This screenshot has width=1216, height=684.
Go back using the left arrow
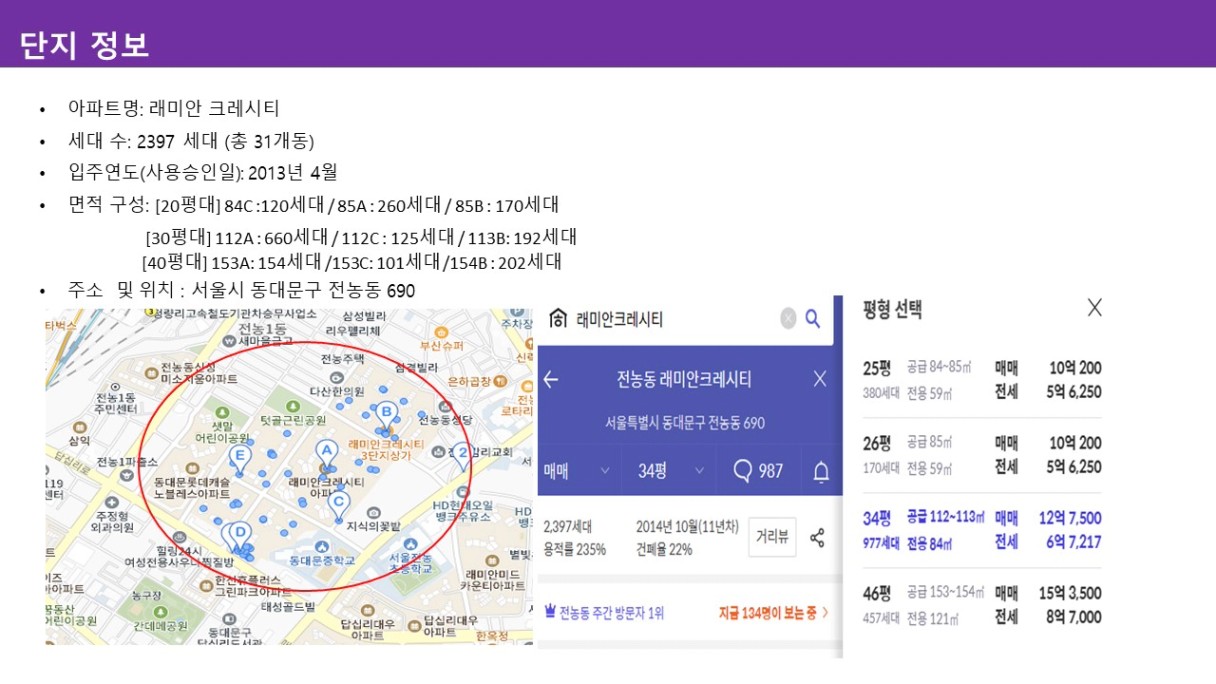[550, 379]
